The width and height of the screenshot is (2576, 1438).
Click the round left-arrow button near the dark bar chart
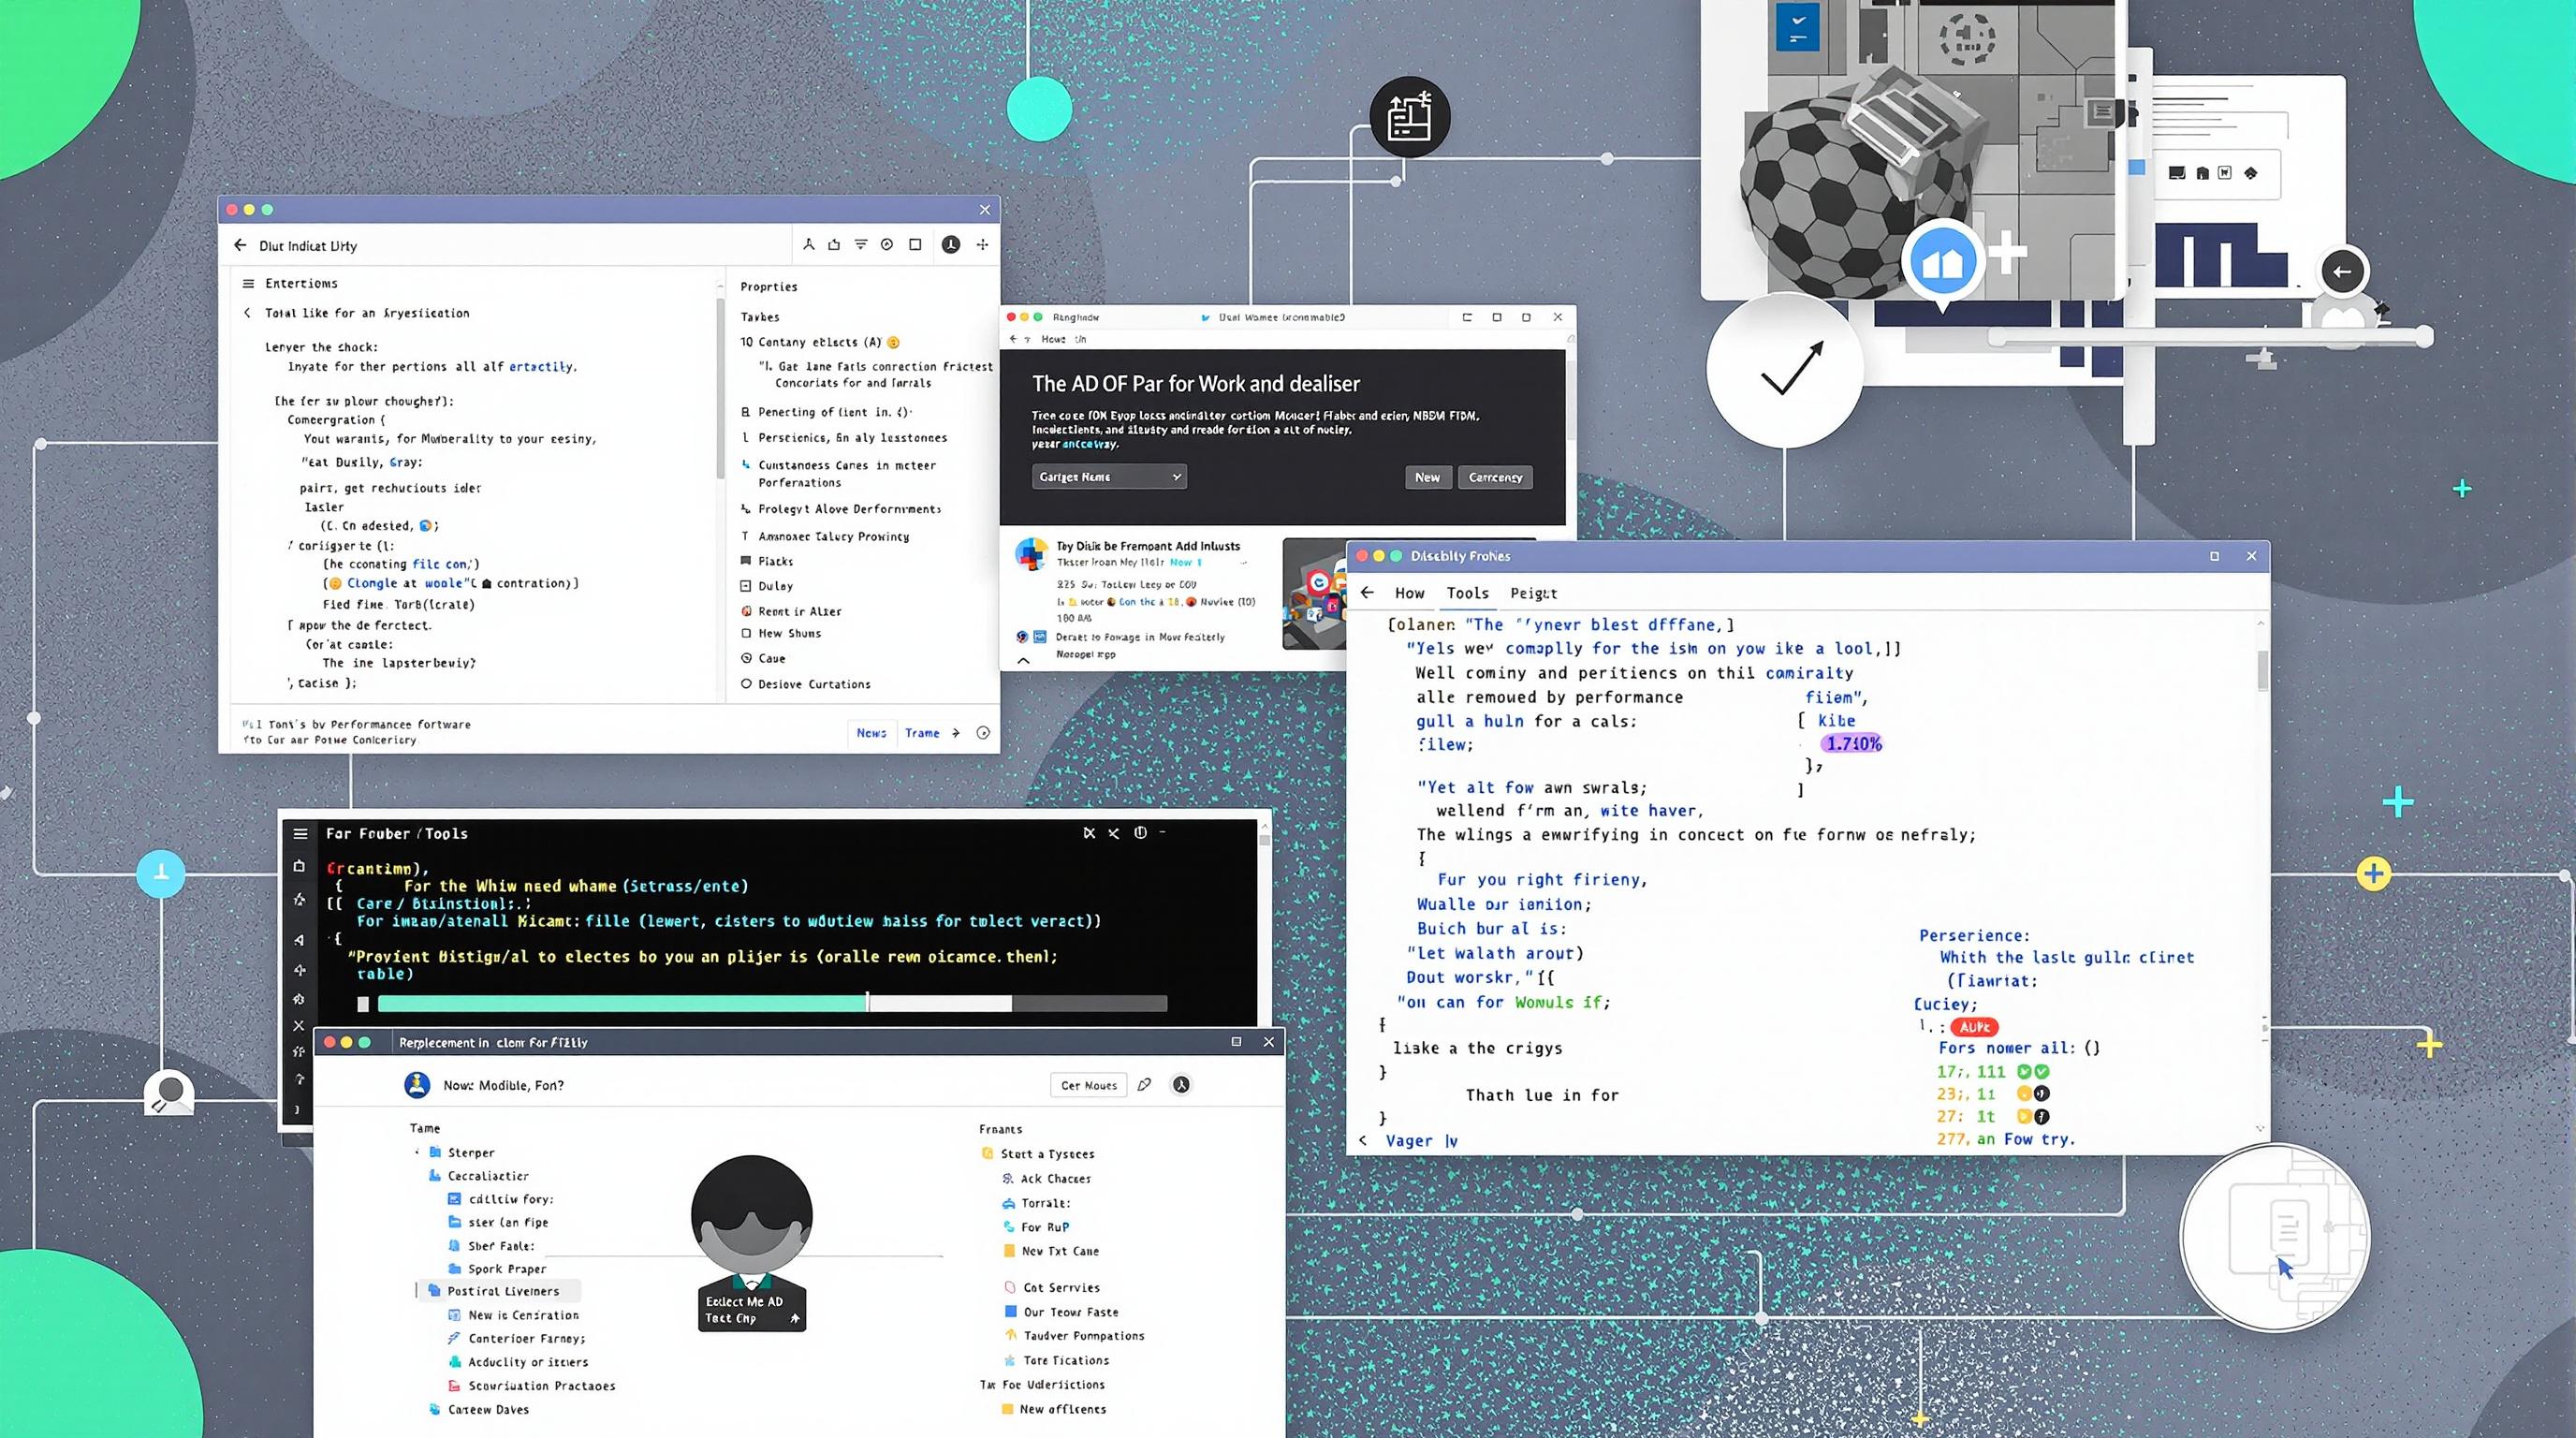pos(2342,271)
